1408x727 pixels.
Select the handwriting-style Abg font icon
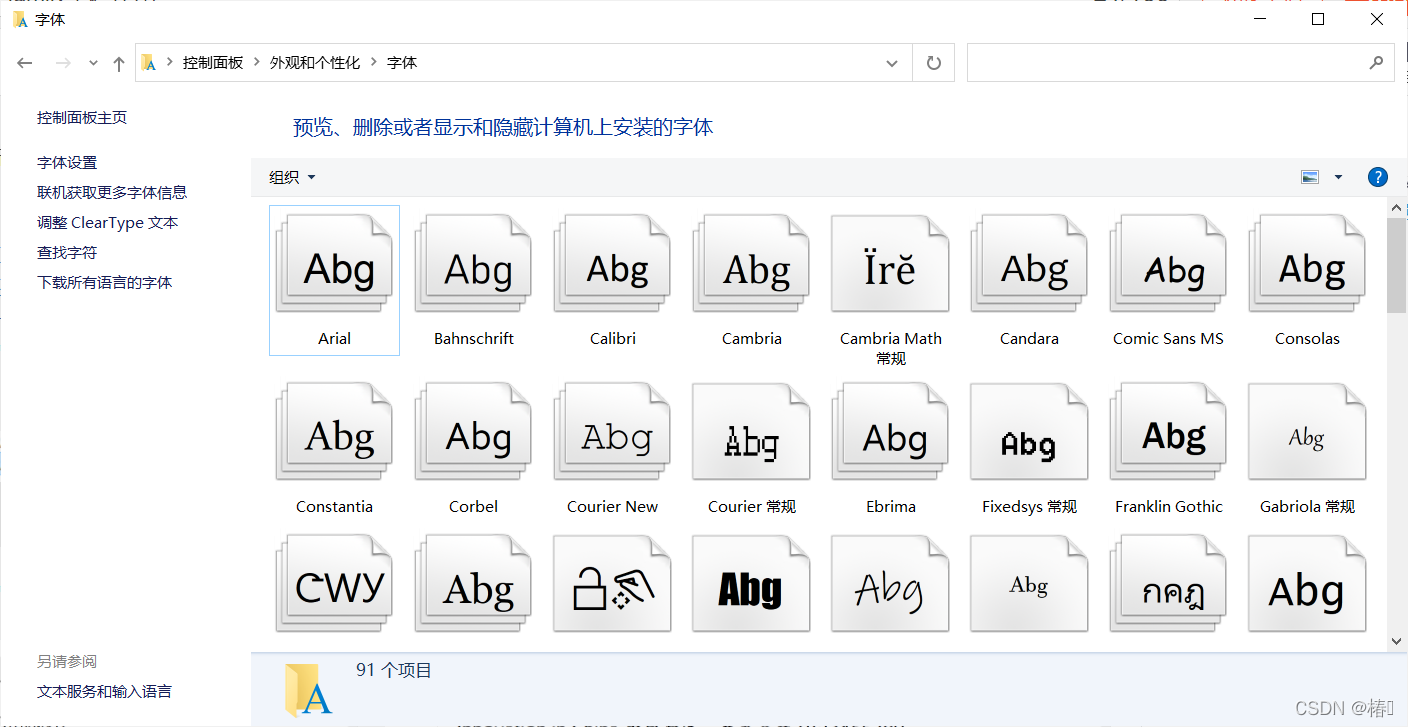coord(890,584)
